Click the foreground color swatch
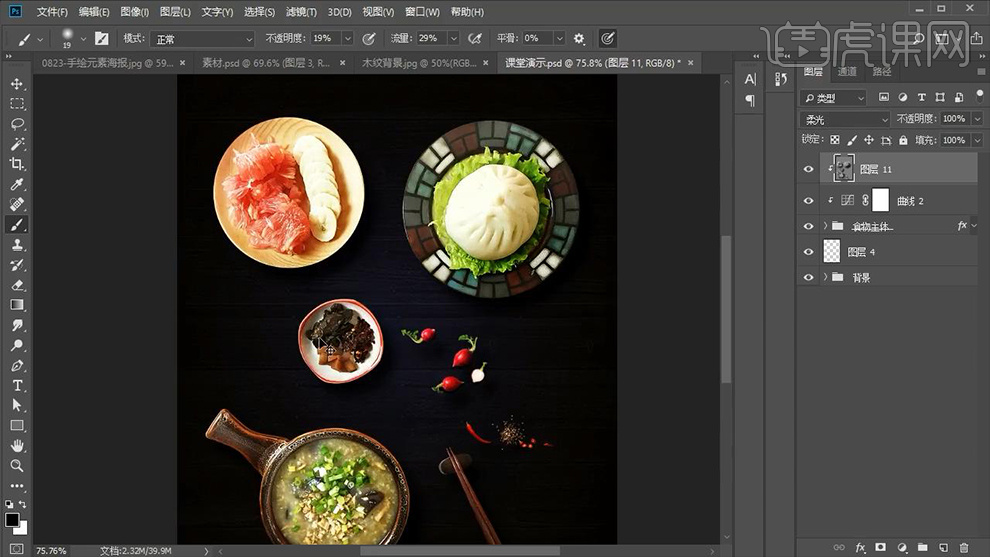The height and width of the screenshot is (557, 990). 12,519
